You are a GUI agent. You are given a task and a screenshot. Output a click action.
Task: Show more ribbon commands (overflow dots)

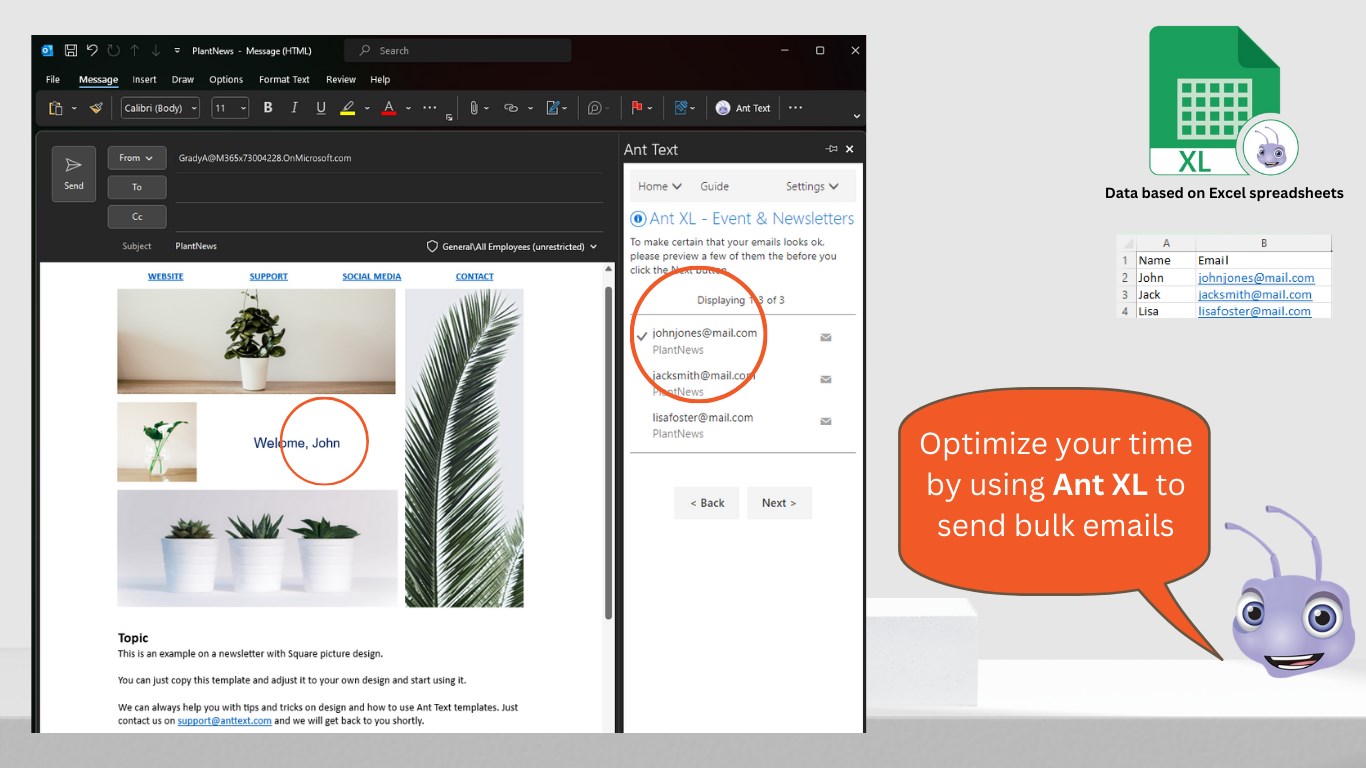point(796,107)
